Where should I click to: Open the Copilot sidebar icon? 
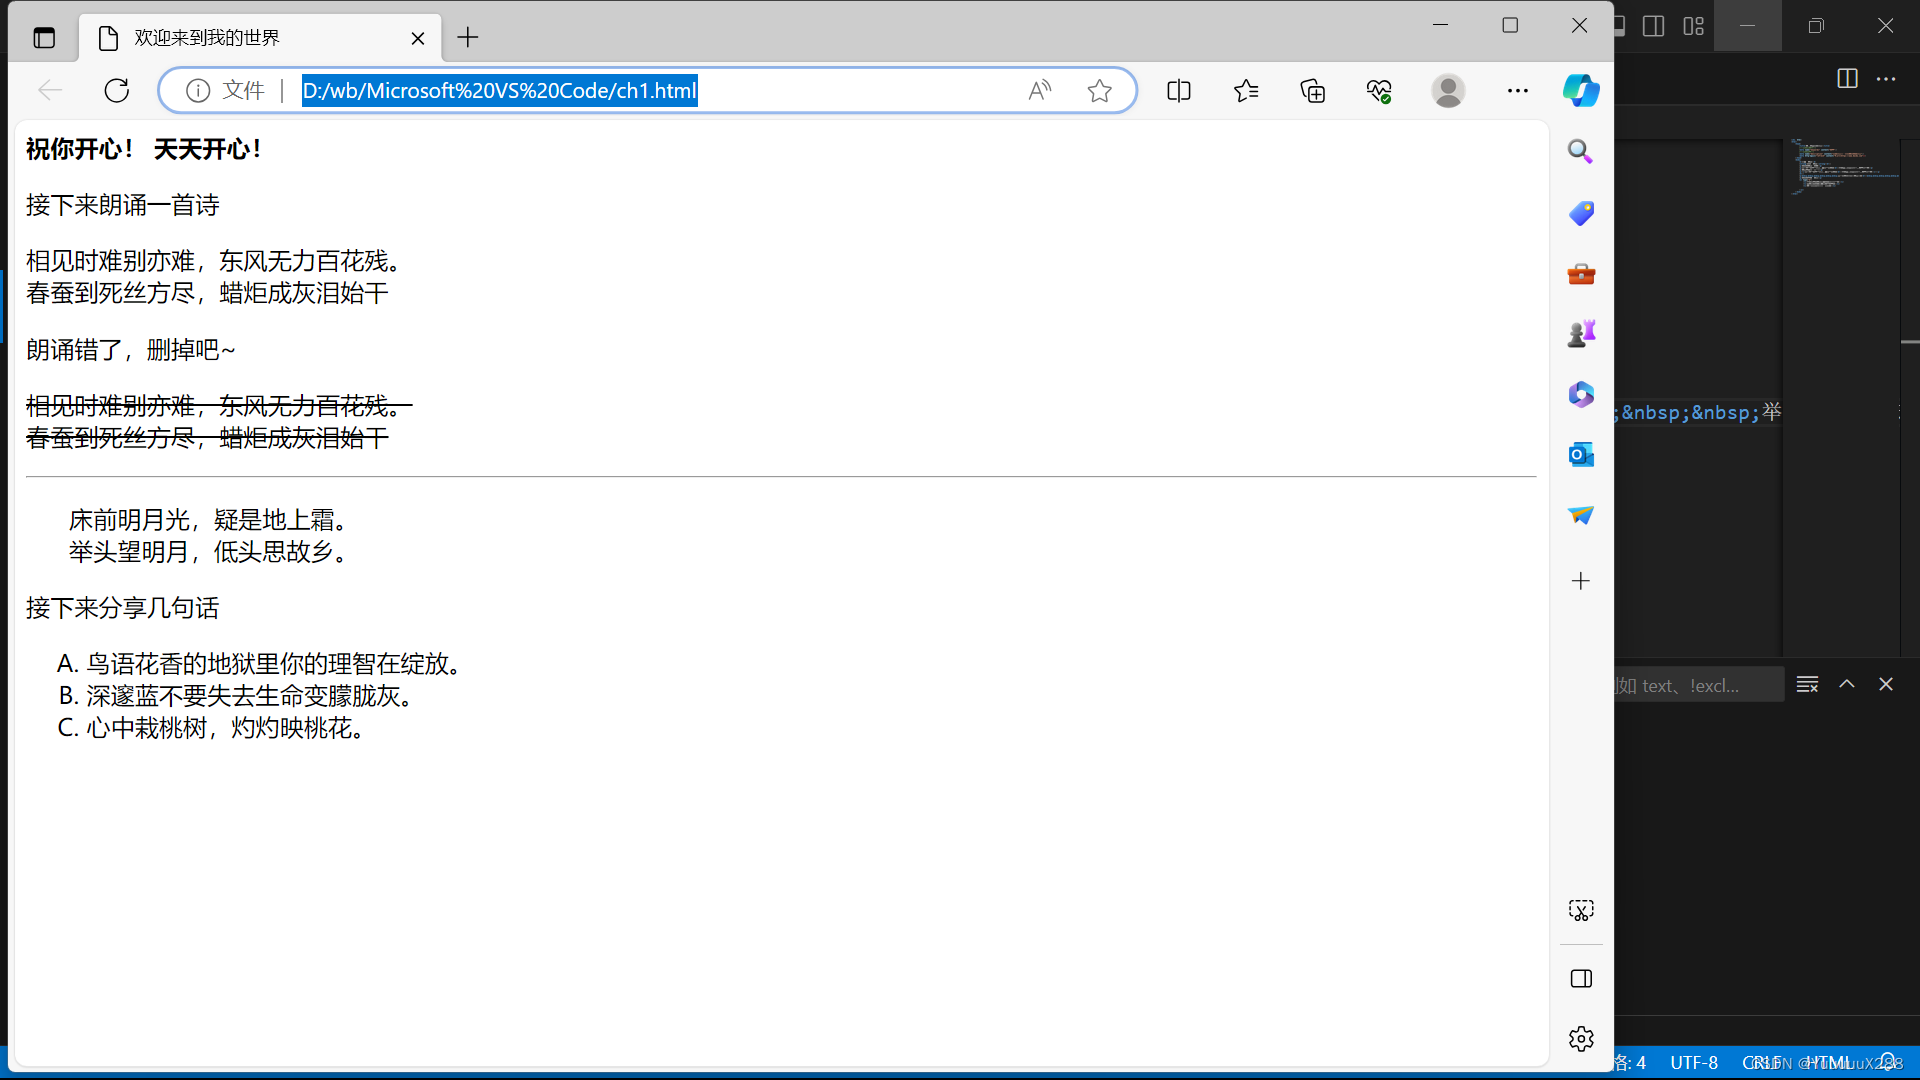click(x=1581, y=91)
